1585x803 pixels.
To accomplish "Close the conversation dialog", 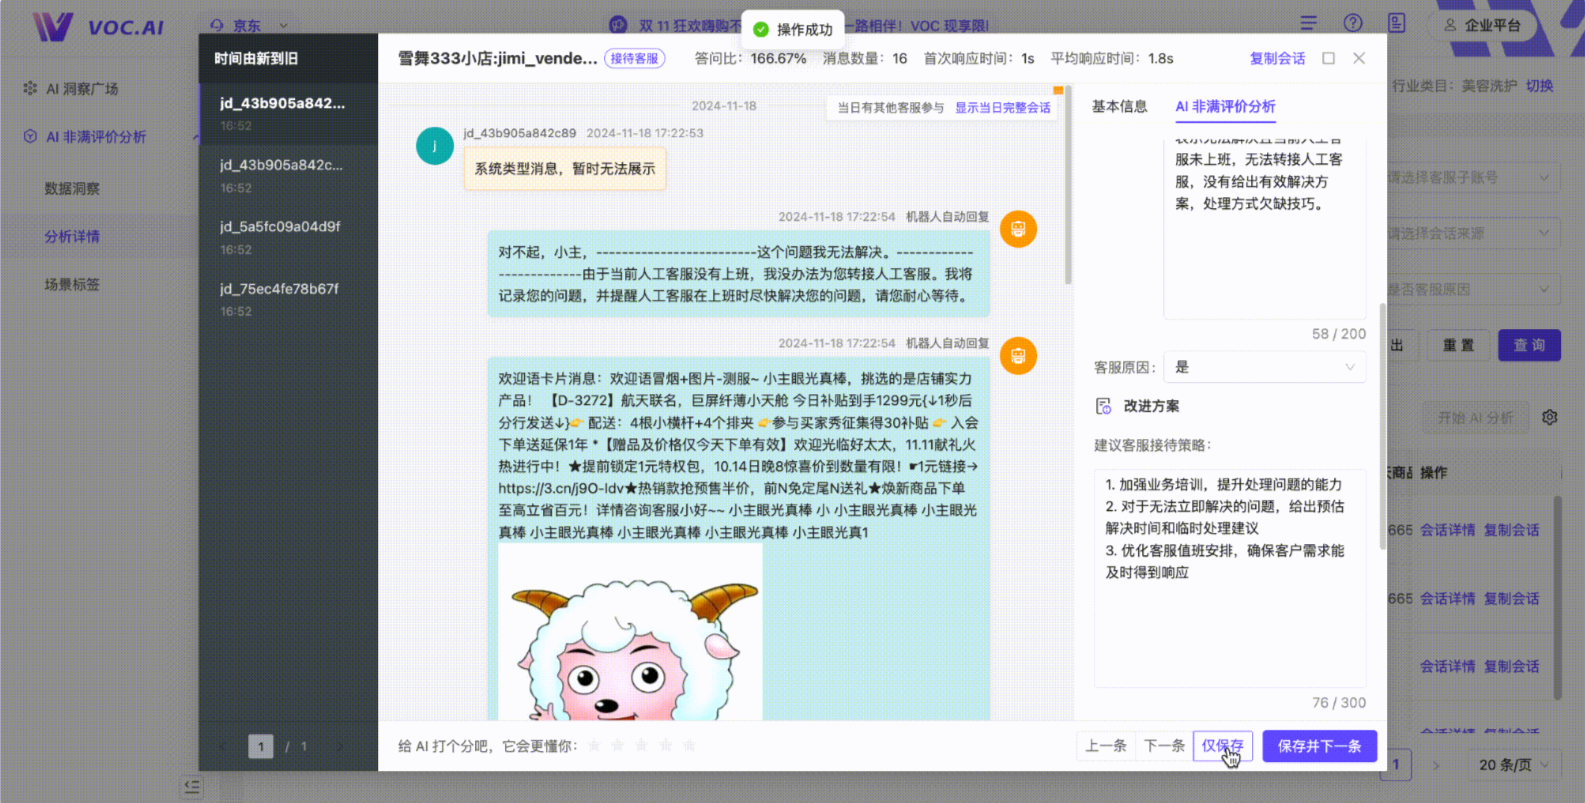I will (1359, 58).
